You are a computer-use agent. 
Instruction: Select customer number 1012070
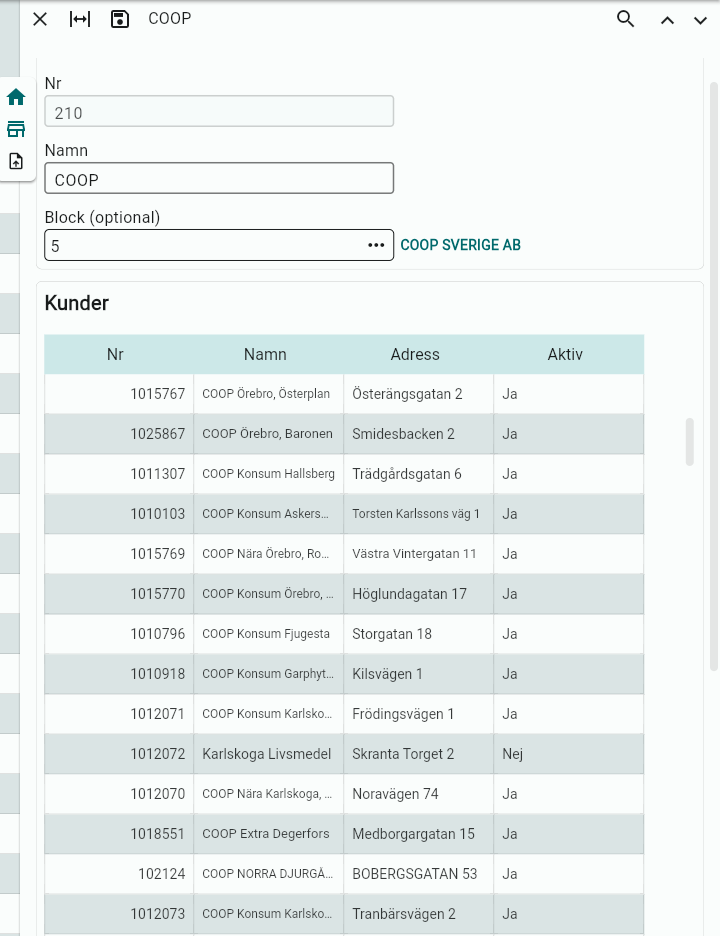coord(158,794)
